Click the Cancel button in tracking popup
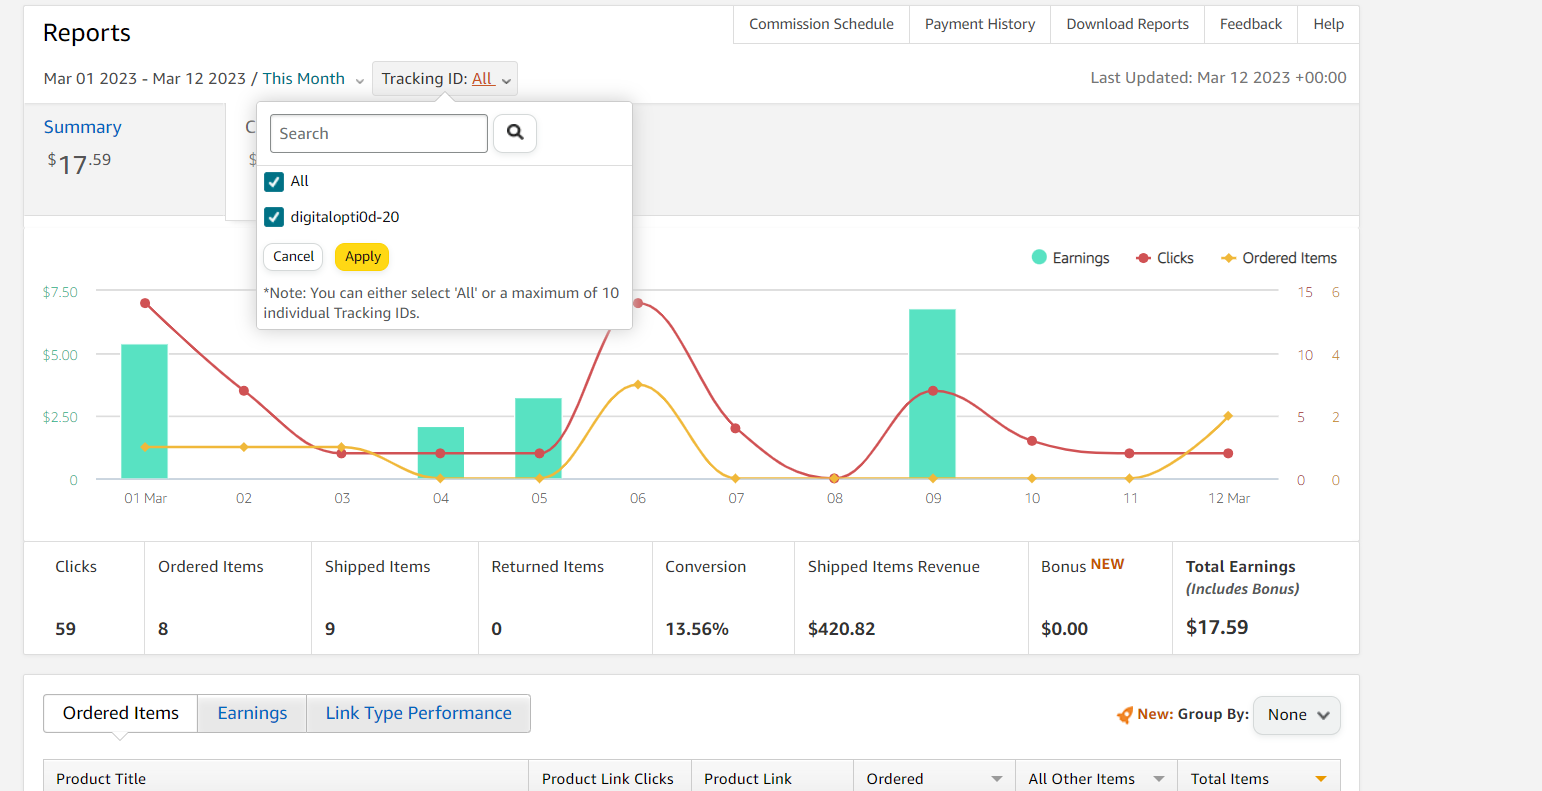This screenshot has height=791, width=1542. 294,257
